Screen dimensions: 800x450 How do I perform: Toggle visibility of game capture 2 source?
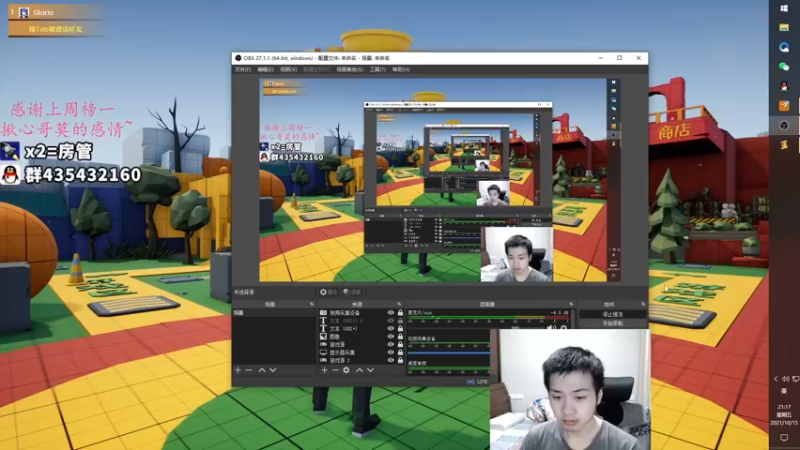click(x=391, y=360)
